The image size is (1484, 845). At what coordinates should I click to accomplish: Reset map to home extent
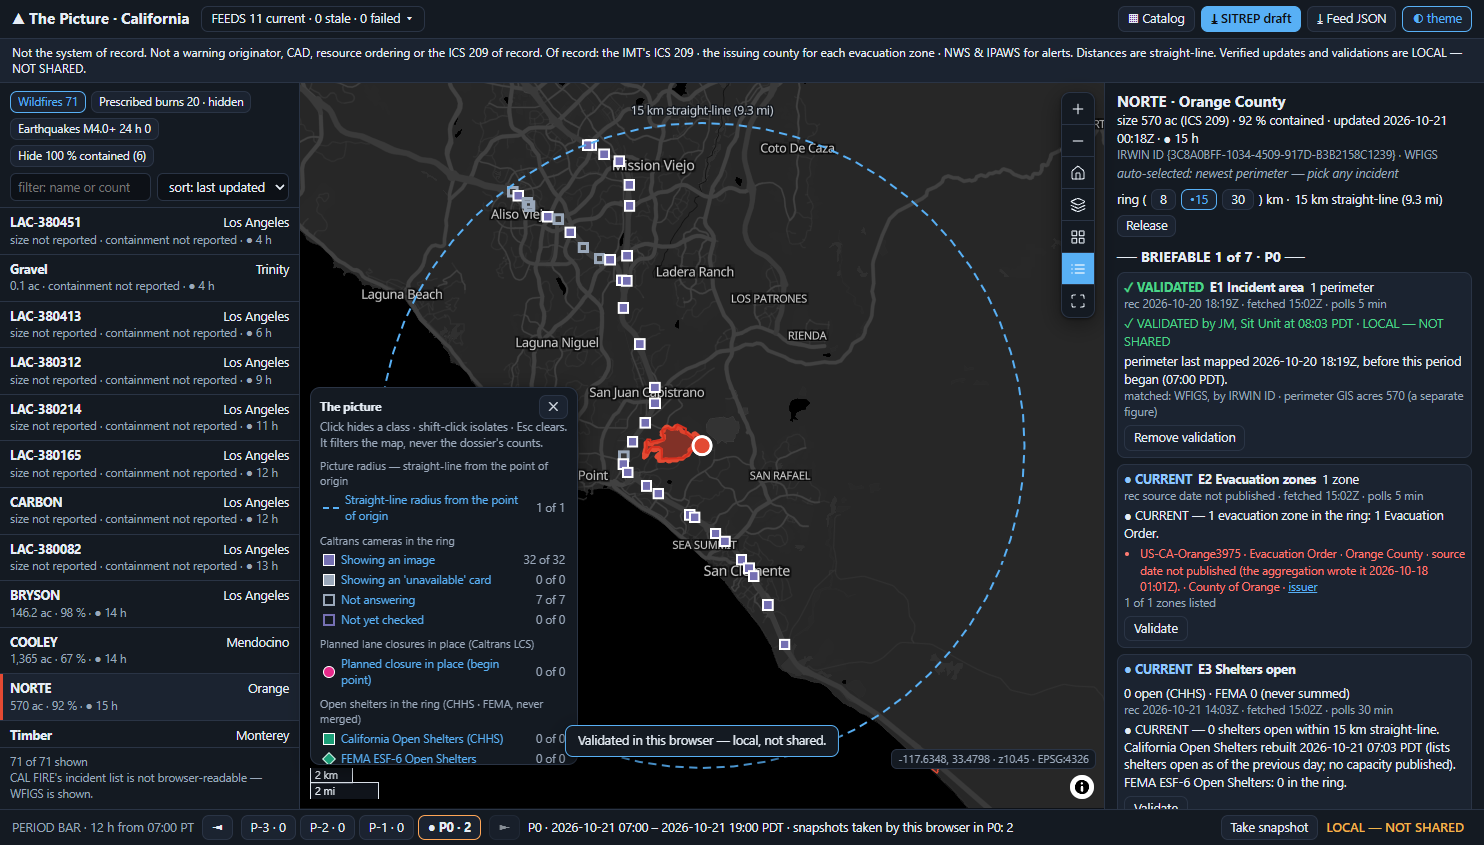tap(1077, 173)
